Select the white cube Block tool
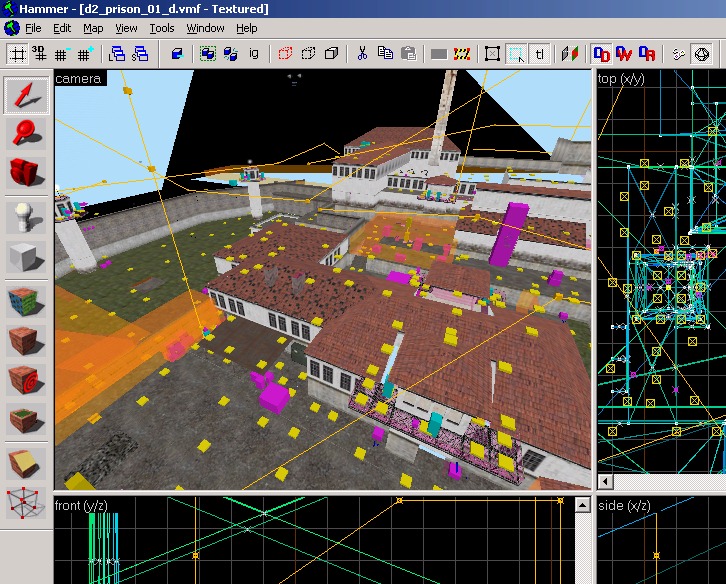The height and width of the screenshot is (584, 726). coord(26,256)
